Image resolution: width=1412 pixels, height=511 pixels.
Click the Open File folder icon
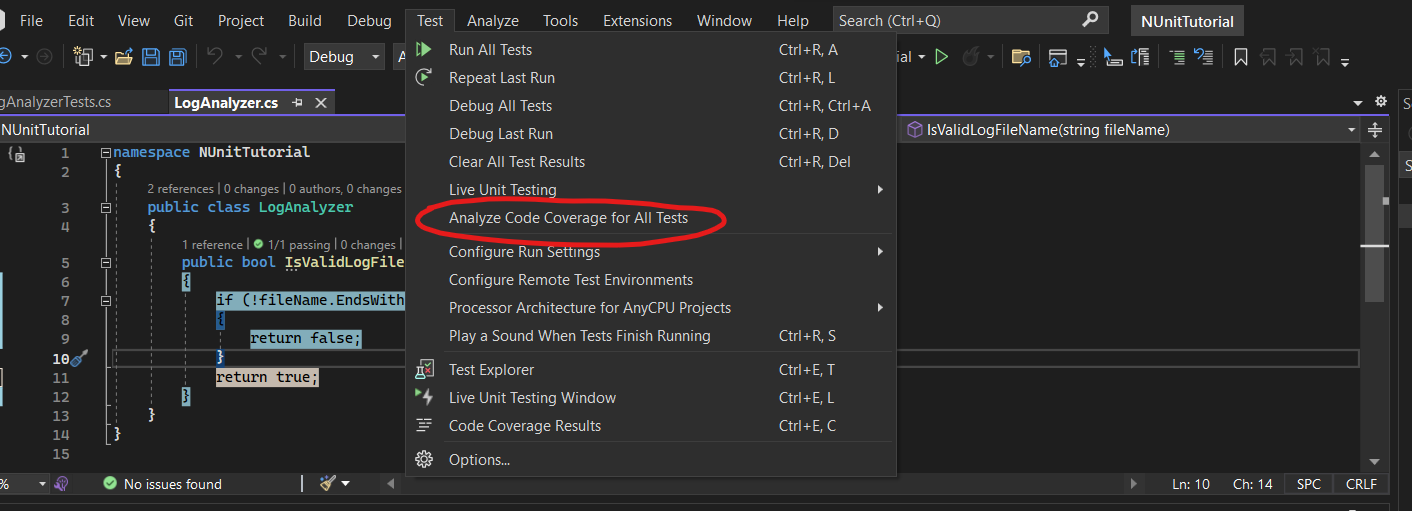click(124, 57)
